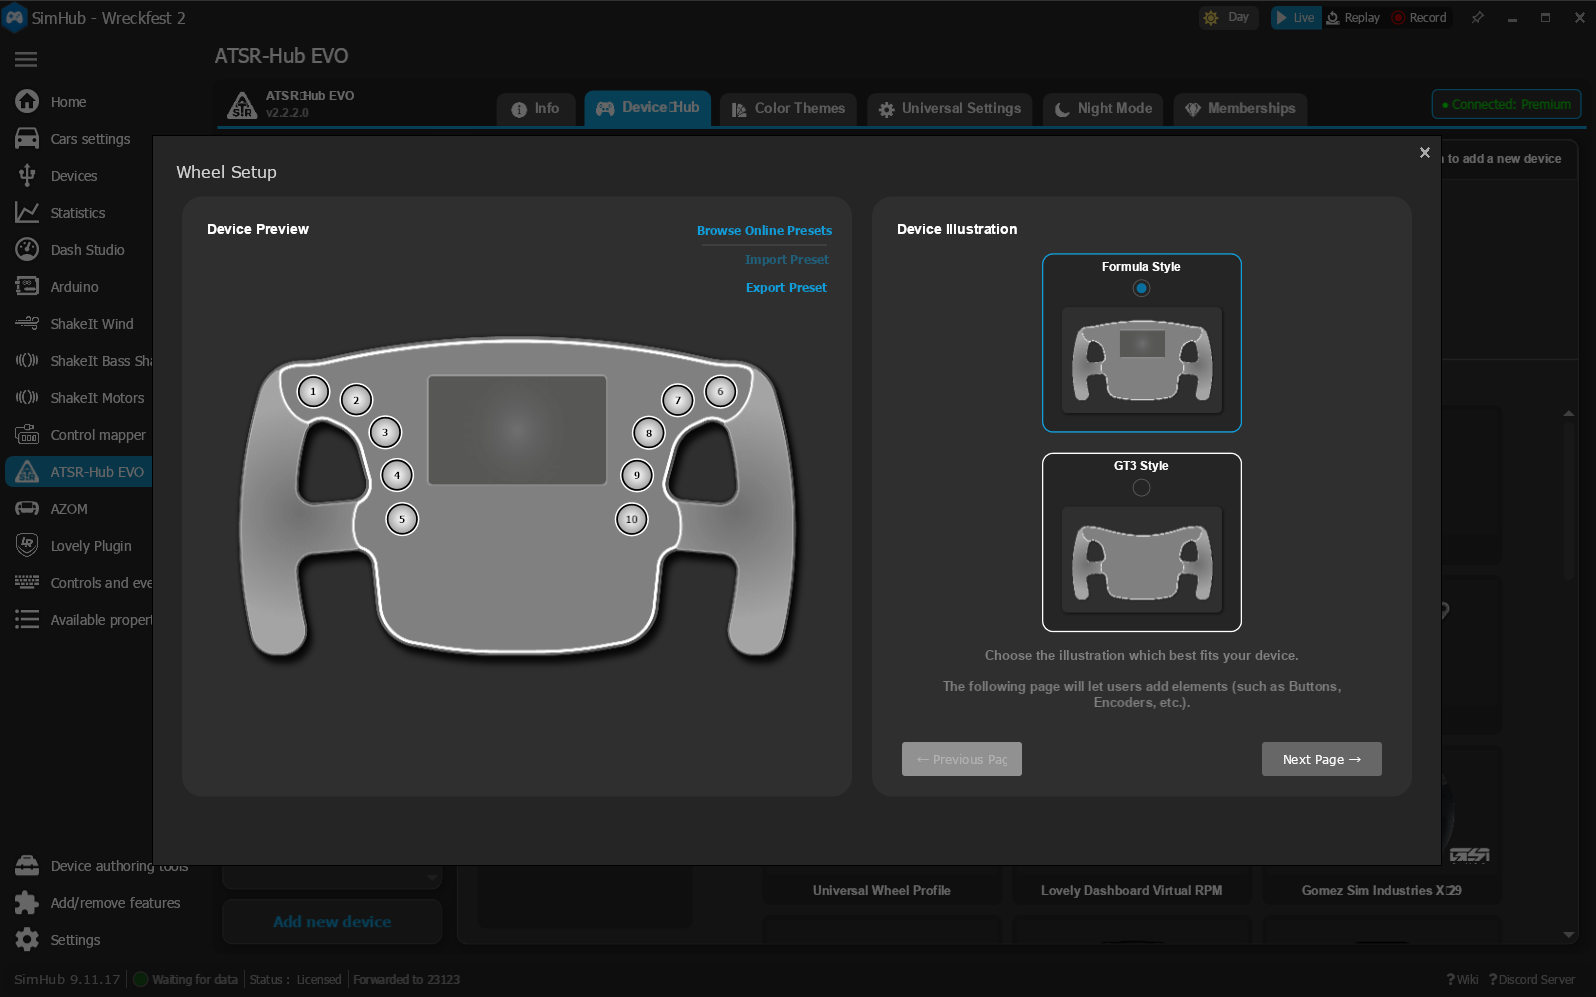Open the Info tab
The height and width of the screenshot is (997, 1596).
[536, 109]
